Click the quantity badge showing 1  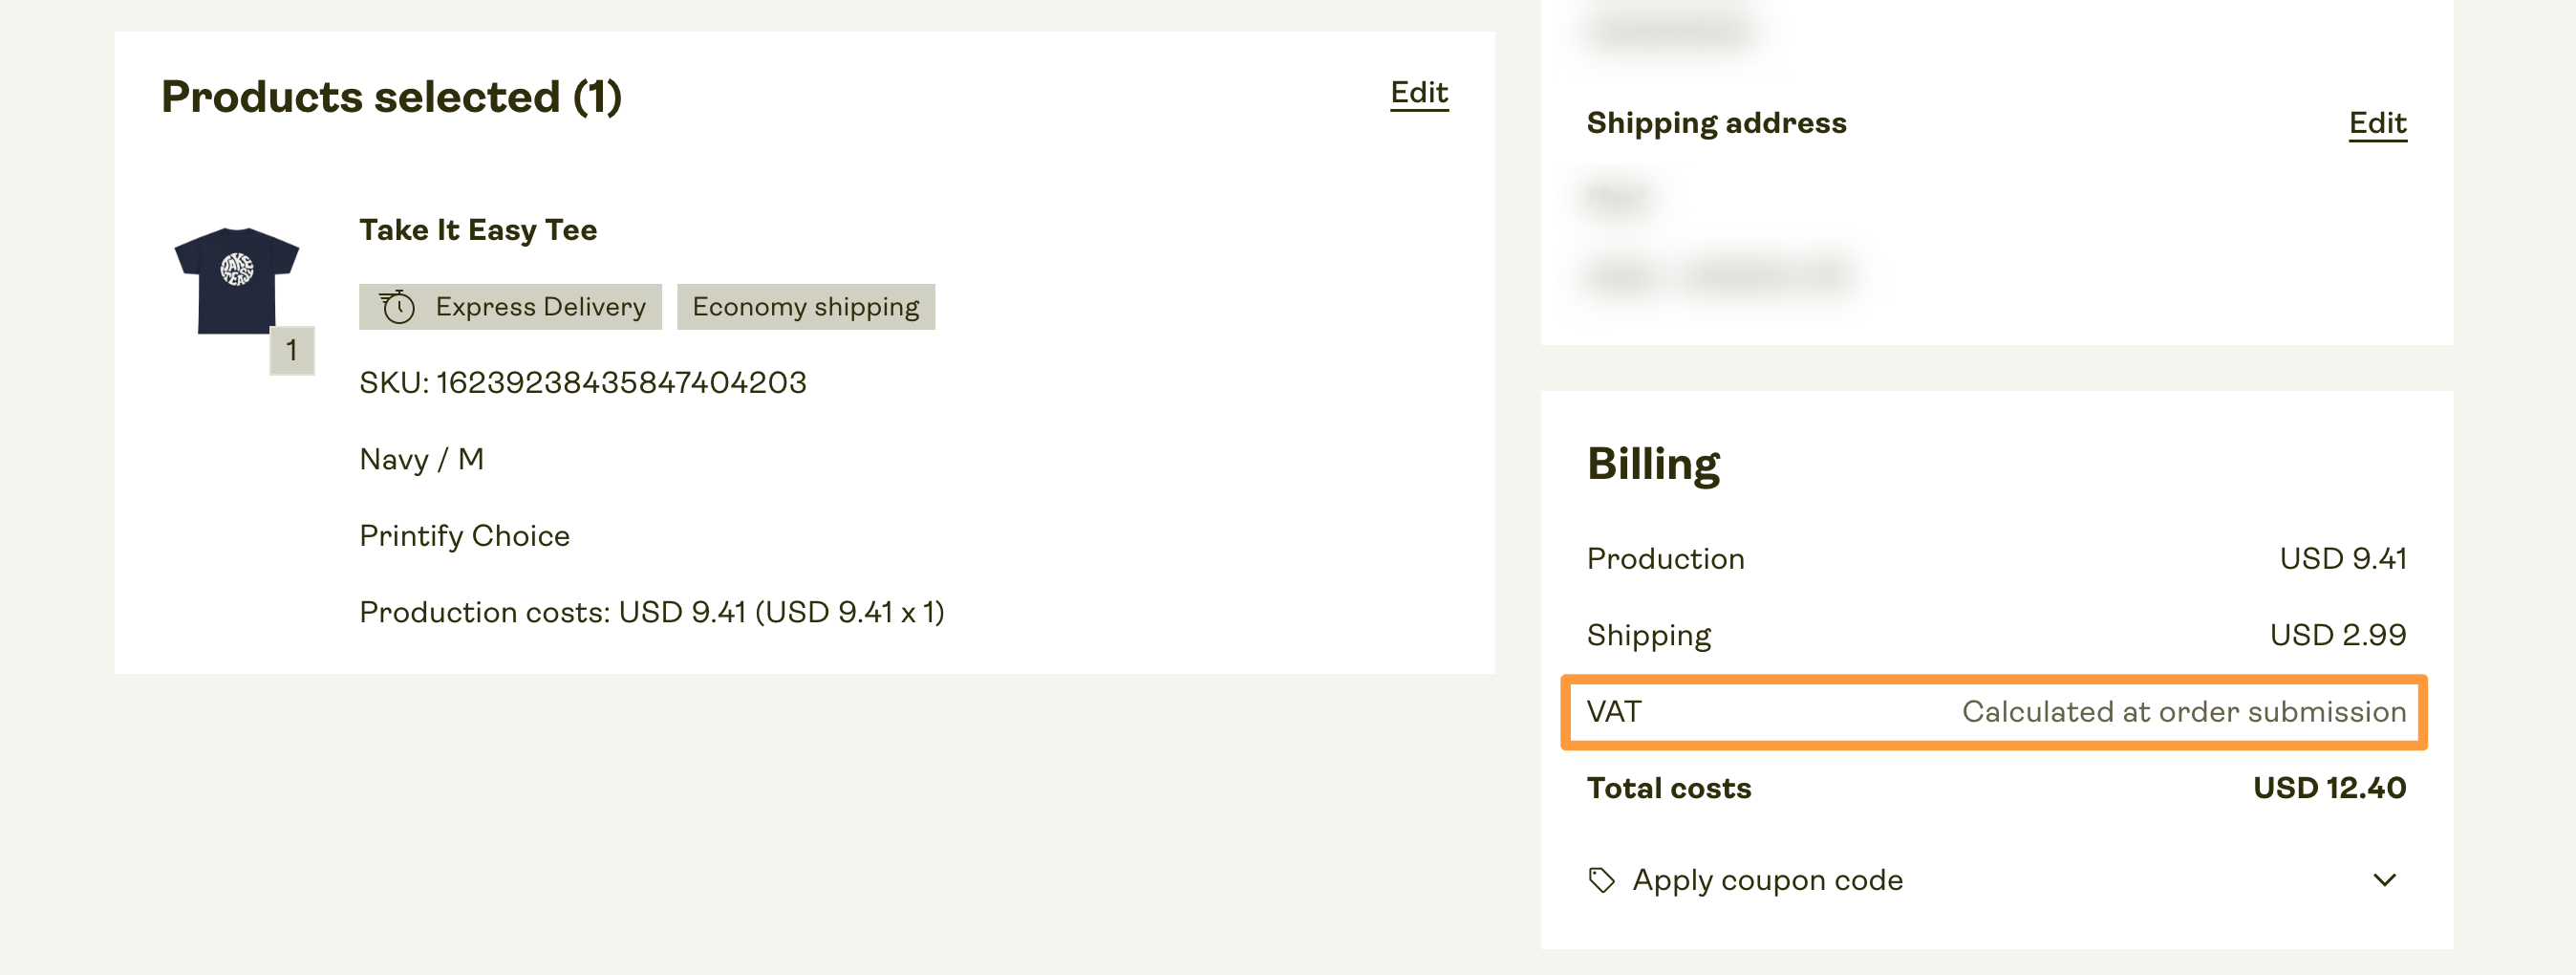pyautogui.click(x=292, y=350)
